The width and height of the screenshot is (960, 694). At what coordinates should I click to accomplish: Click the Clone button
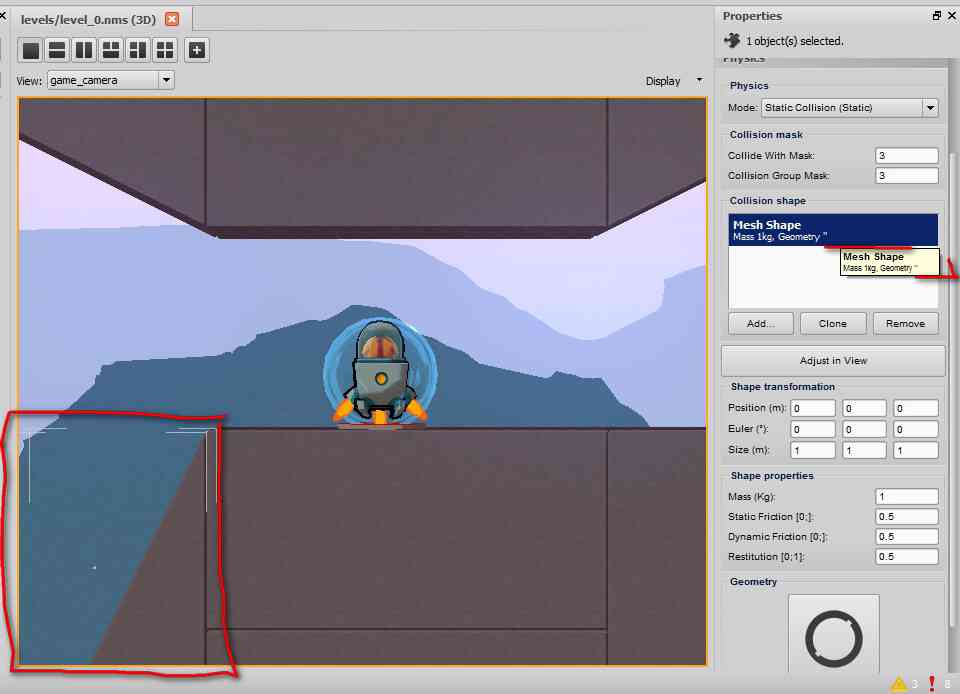point(833,323)
